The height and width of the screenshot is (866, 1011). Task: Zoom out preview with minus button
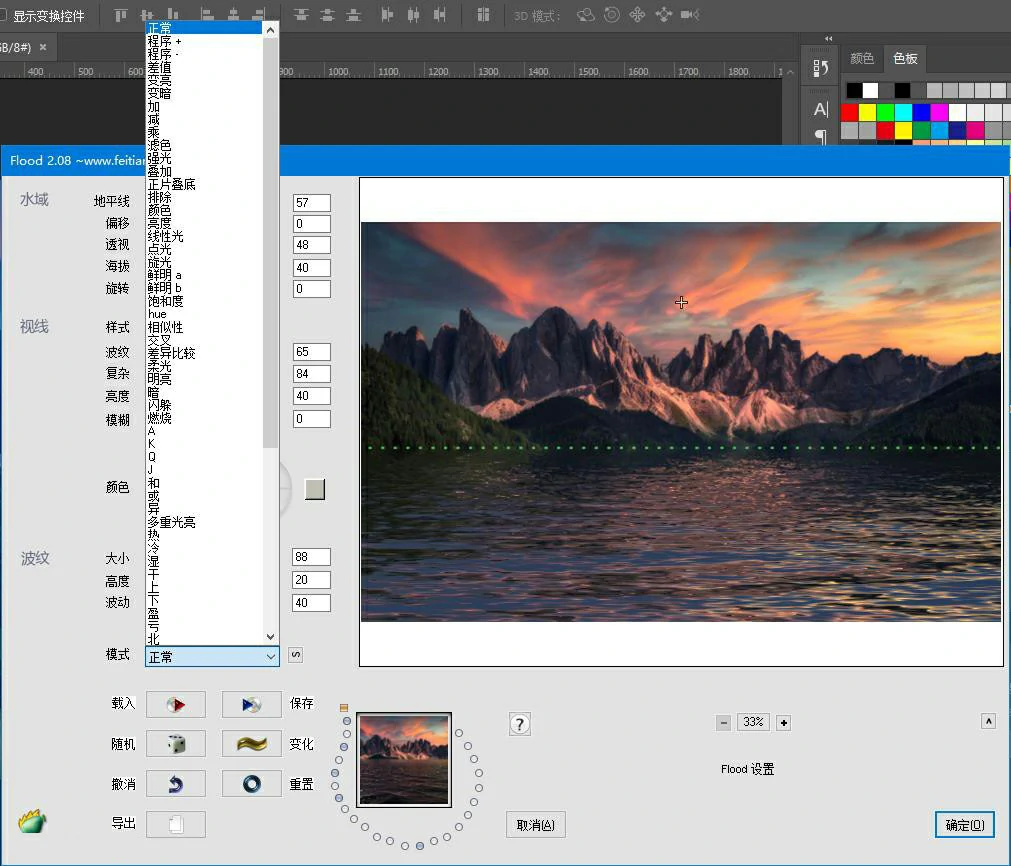click(x=724, y=723)
